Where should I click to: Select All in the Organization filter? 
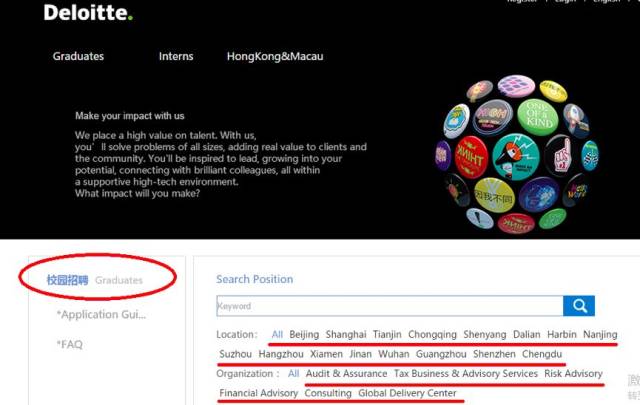(293, 374)
